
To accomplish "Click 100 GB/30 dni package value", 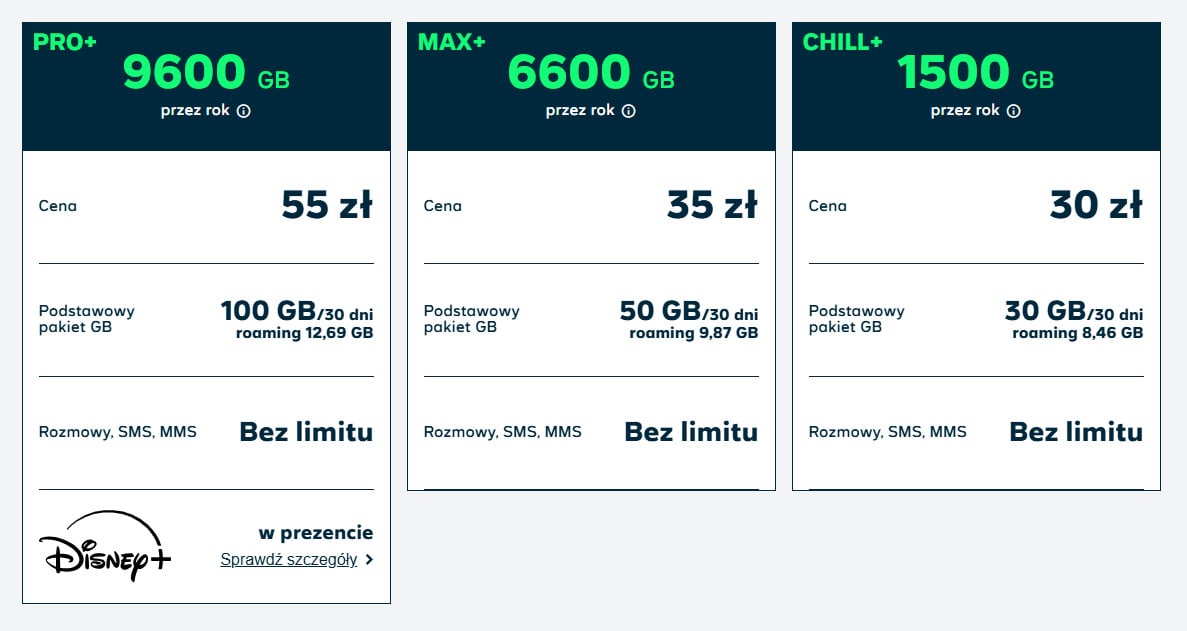I will (297, 311).
